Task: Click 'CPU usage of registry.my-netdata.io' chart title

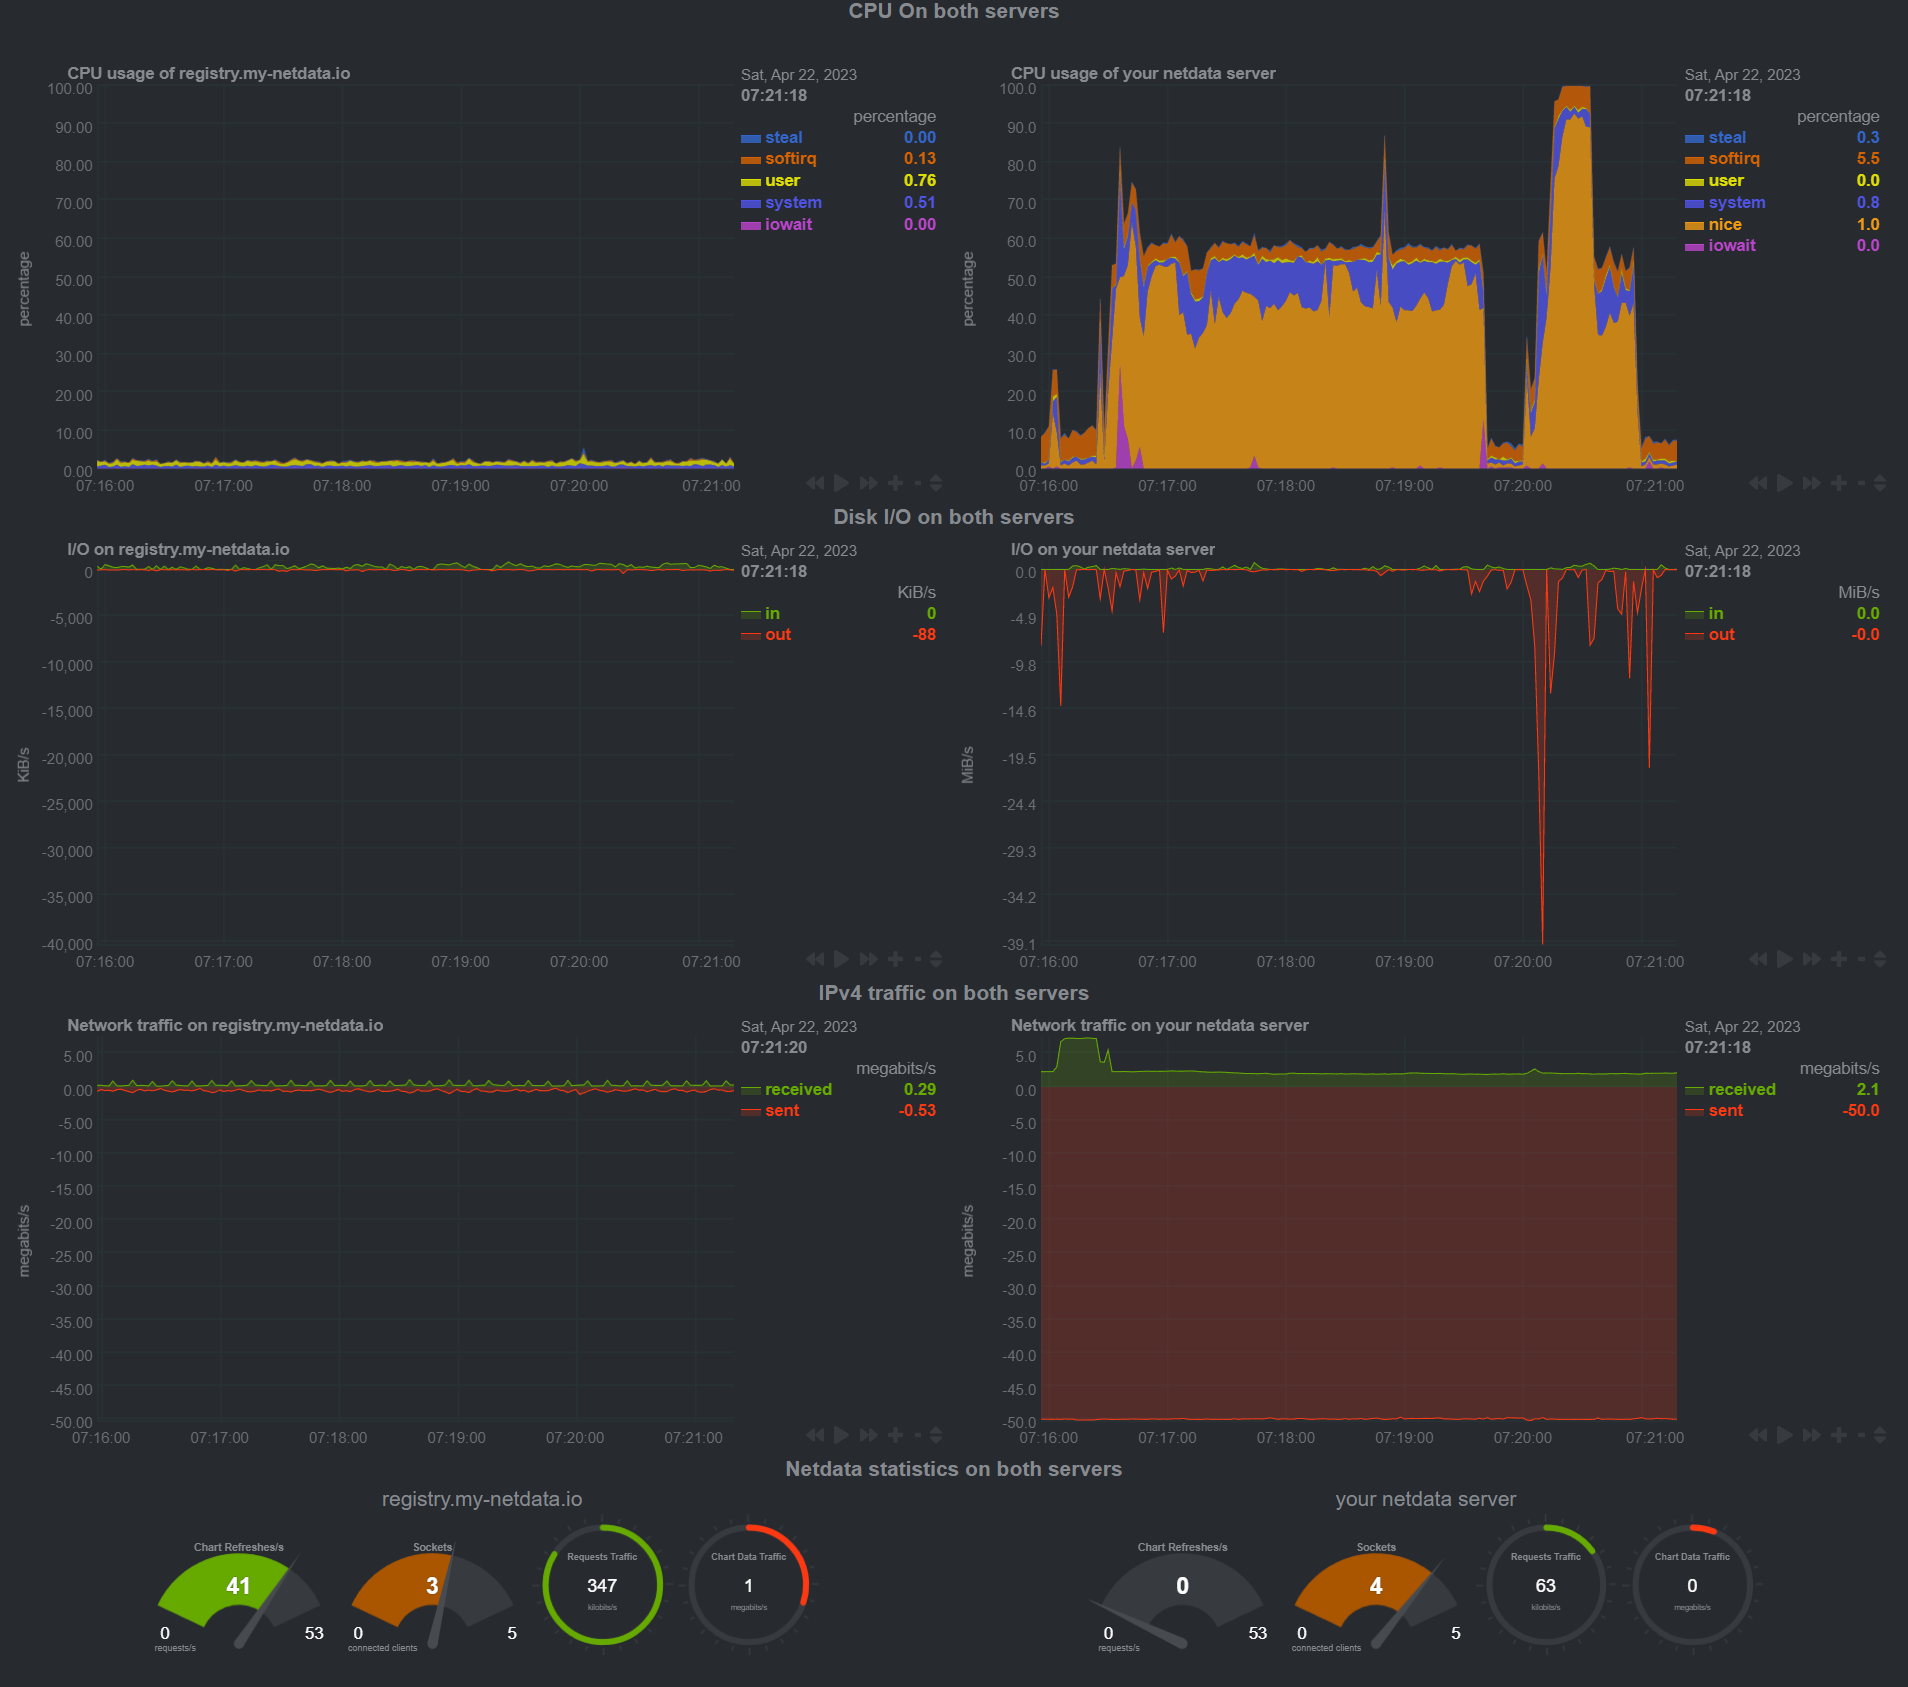Action: pos(208,73)
